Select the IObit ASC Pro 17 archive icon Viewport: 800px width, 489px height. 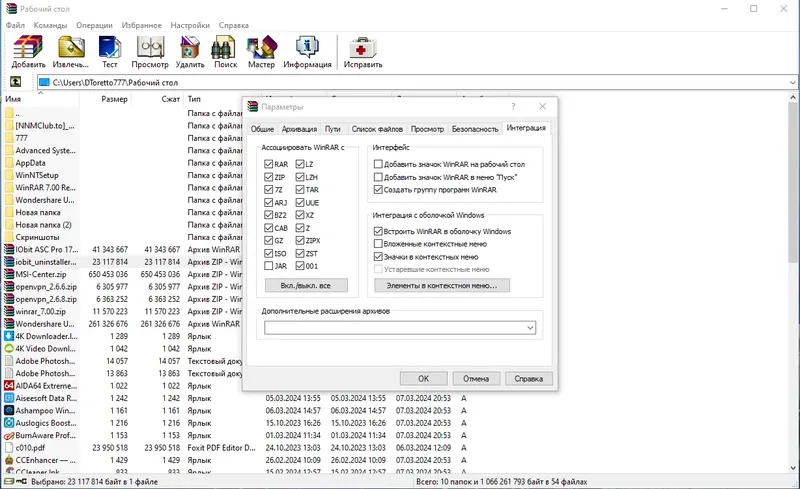pos(9,250)
